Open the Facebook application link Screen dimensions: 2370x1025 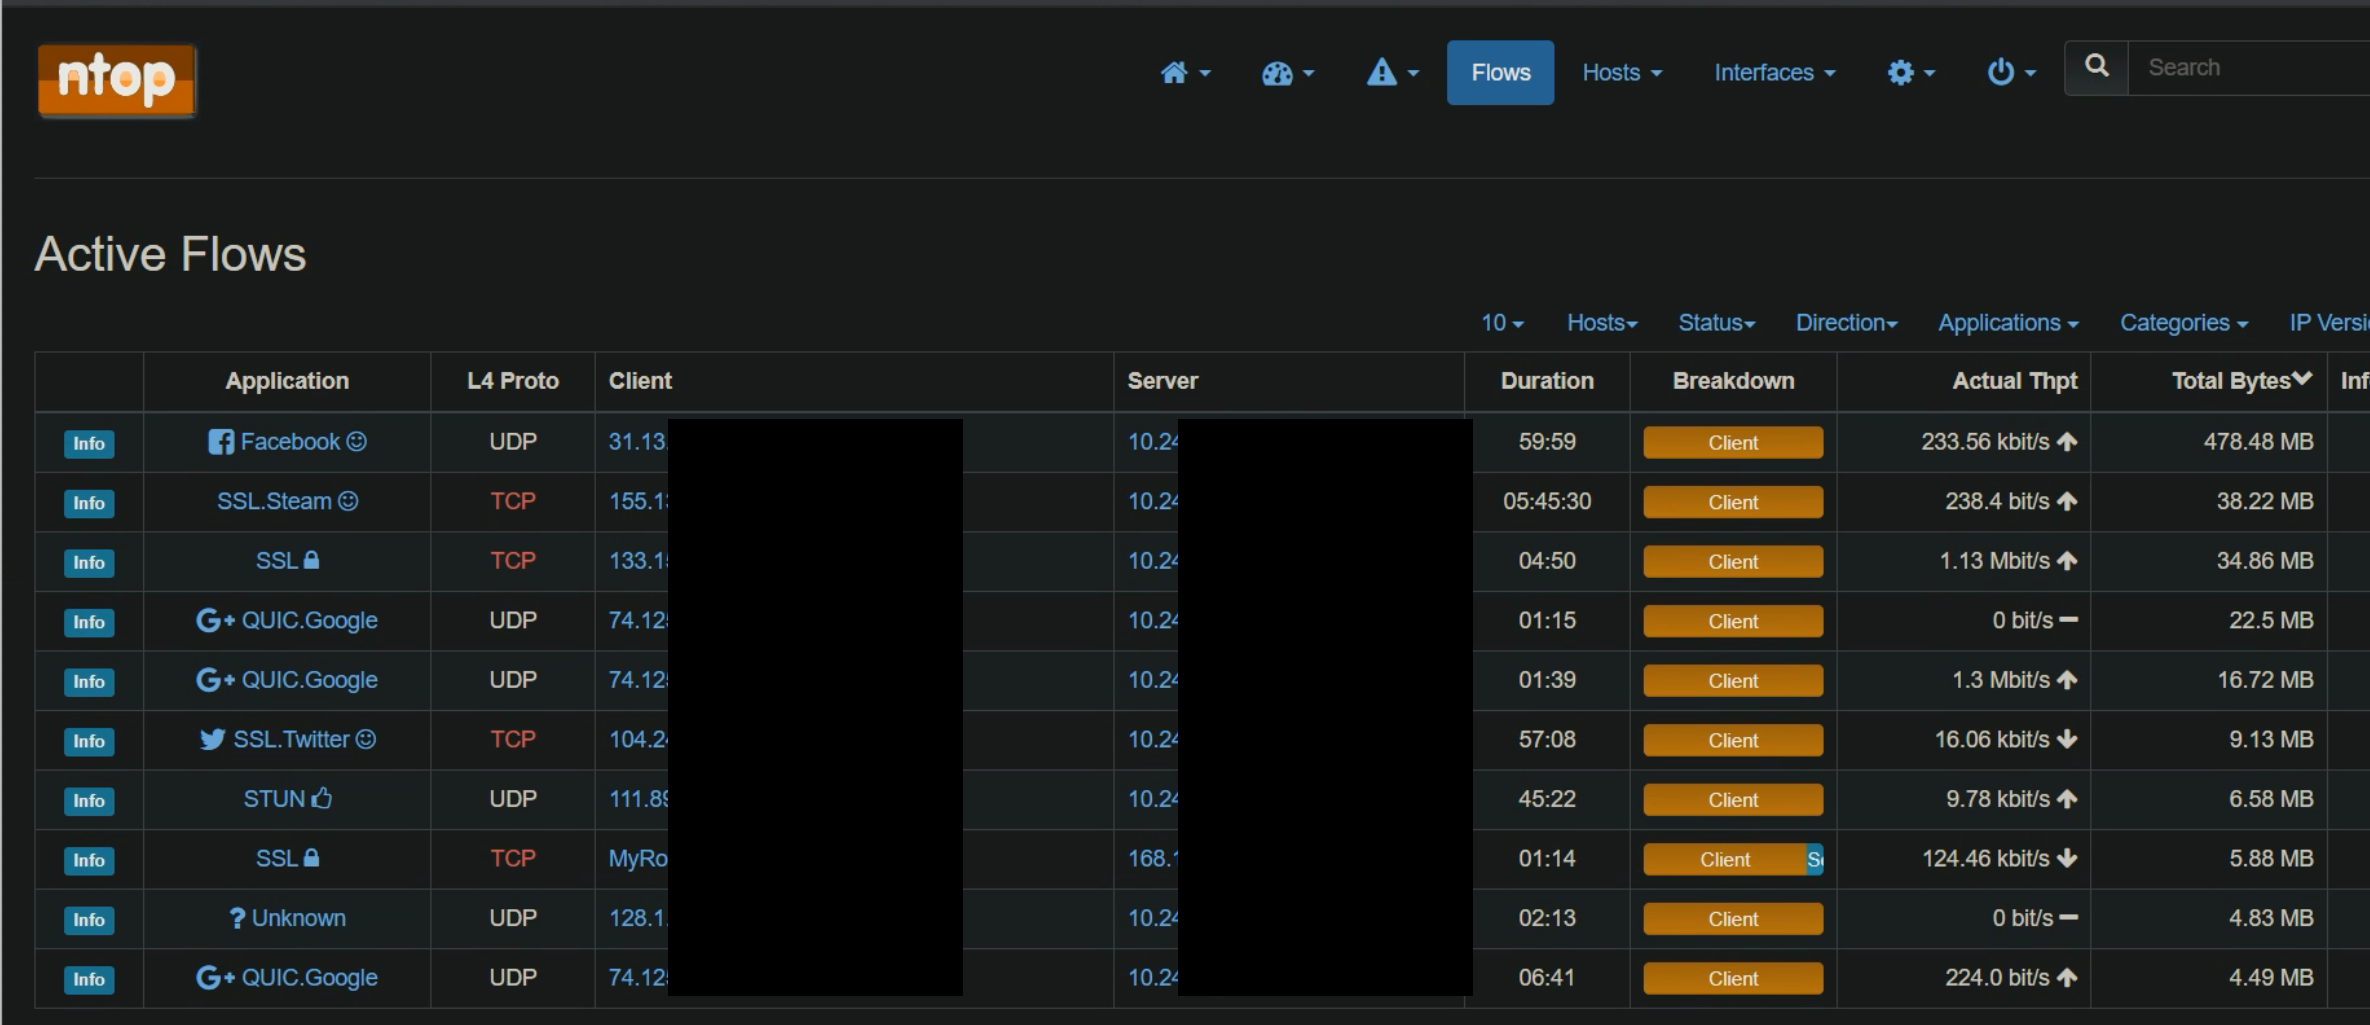point(290,442)
